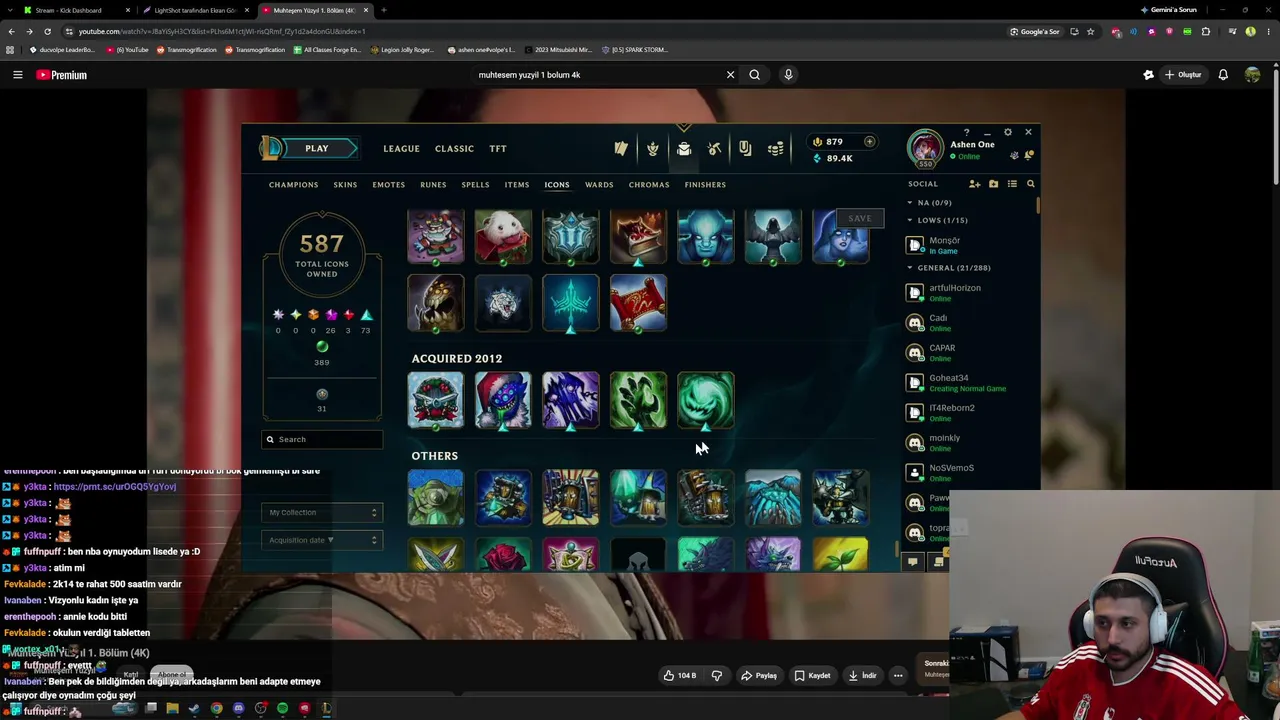1280x720 pixels.
Task: Click the YouTube Kaydet save button
Action: coord(811,676)
